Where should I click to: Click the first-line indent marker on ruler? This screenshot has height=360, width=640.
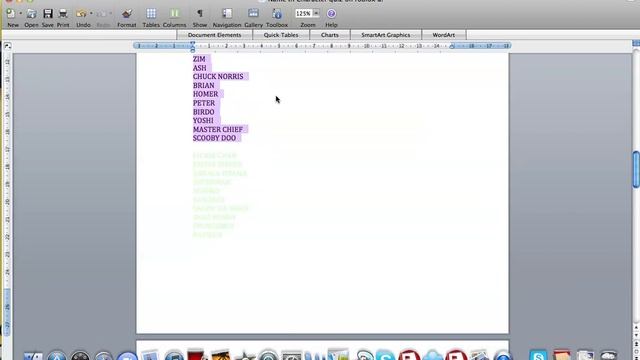[x=193, y=43]
